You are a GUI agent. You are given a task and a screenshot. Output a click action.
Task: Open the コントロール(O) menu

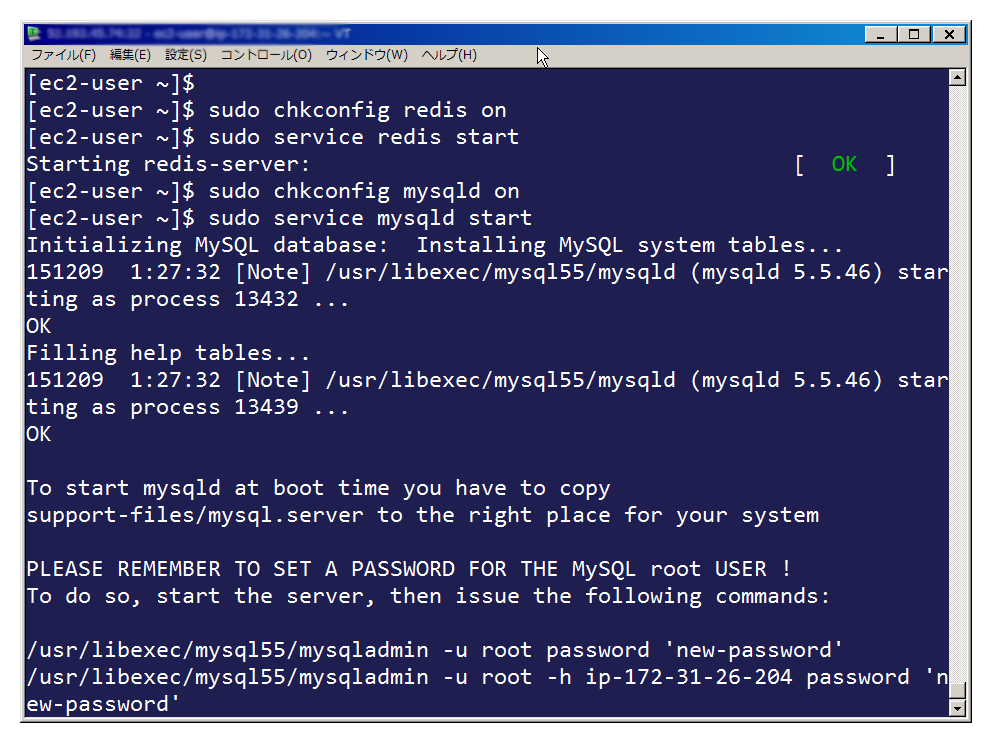(266, 55)
